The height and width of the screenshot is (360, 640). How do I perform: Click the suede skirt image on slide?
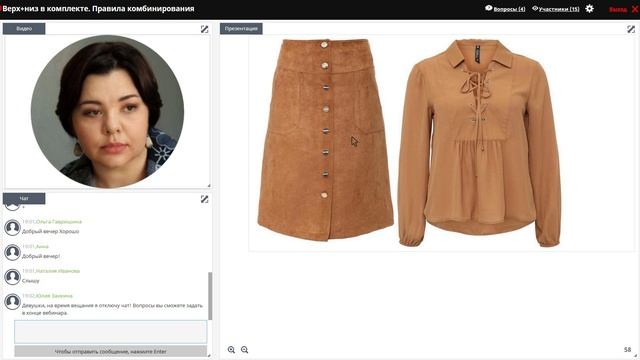tap(325, 140)
